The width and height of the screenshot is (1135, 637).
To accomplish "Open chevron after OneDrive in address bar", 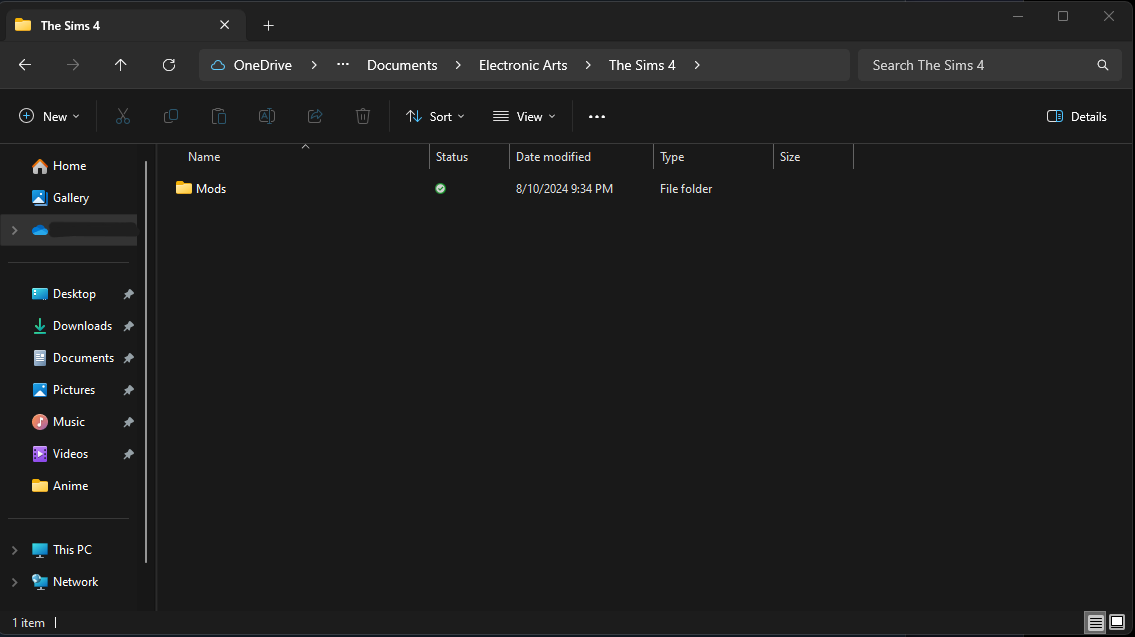I will click(x=314, y=65).
